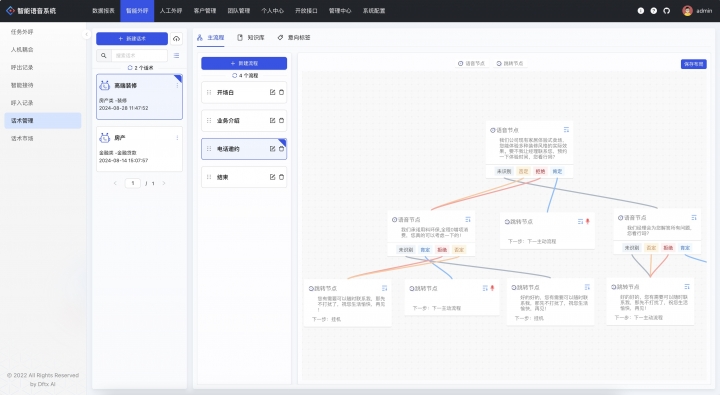Open the menu icon on the topmost 语音节点 card
The image size is (720, 395).
pos(566,130)
